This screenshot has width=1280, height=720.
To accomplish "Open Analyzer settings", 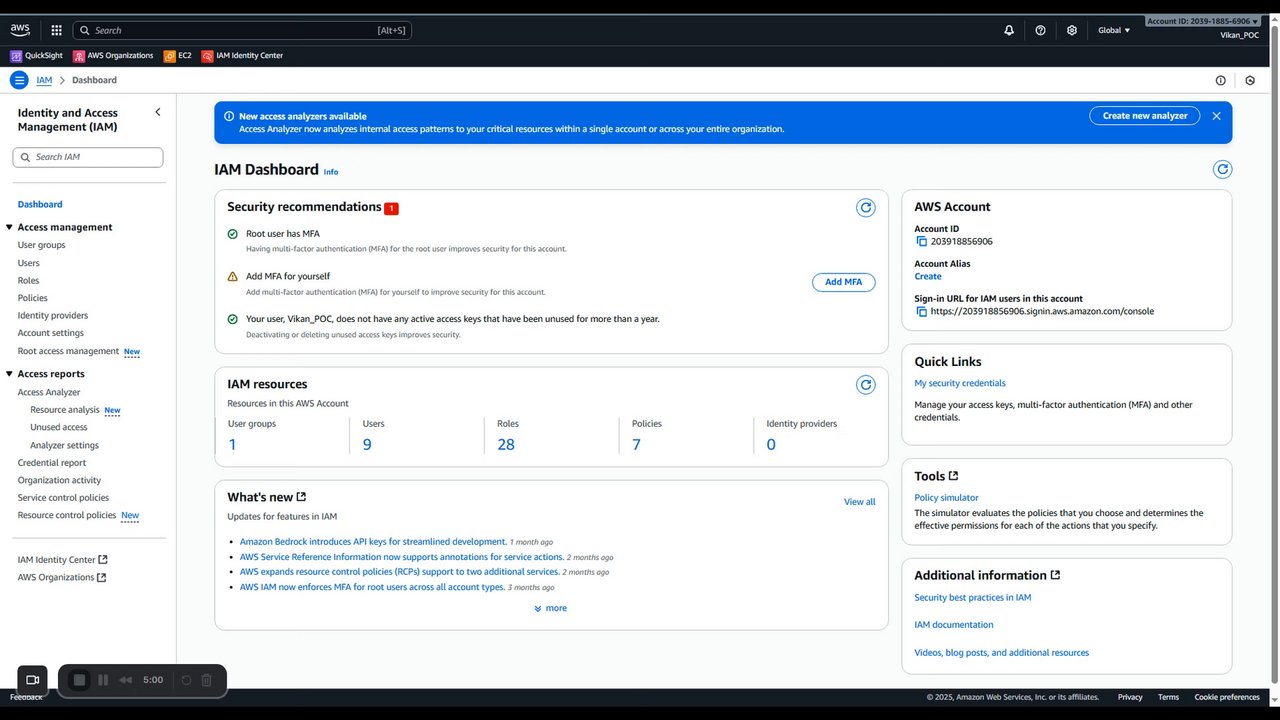I will (x=65, y=445).
